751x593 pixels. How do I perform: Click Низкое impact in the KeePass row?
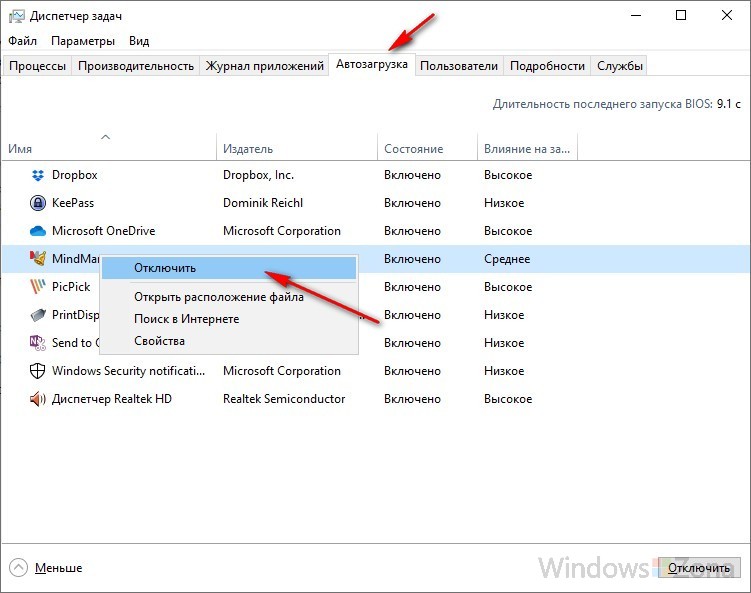click(504, 203)
